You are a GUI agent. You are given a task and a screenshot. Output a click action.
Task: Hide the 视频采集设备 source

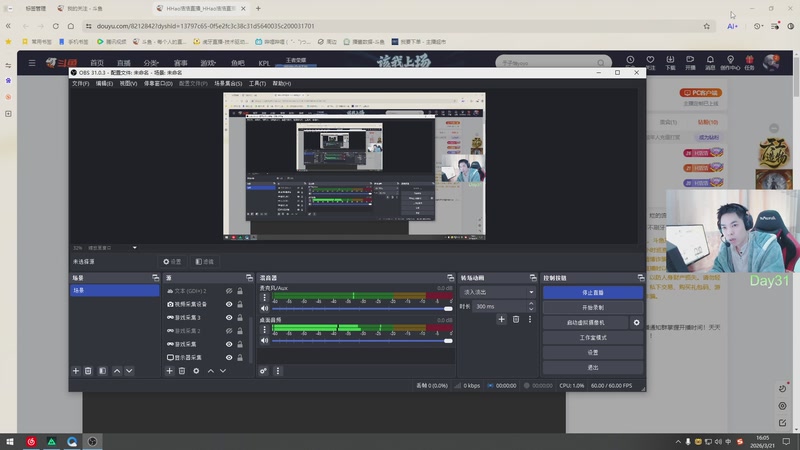[x=229, y=304]
